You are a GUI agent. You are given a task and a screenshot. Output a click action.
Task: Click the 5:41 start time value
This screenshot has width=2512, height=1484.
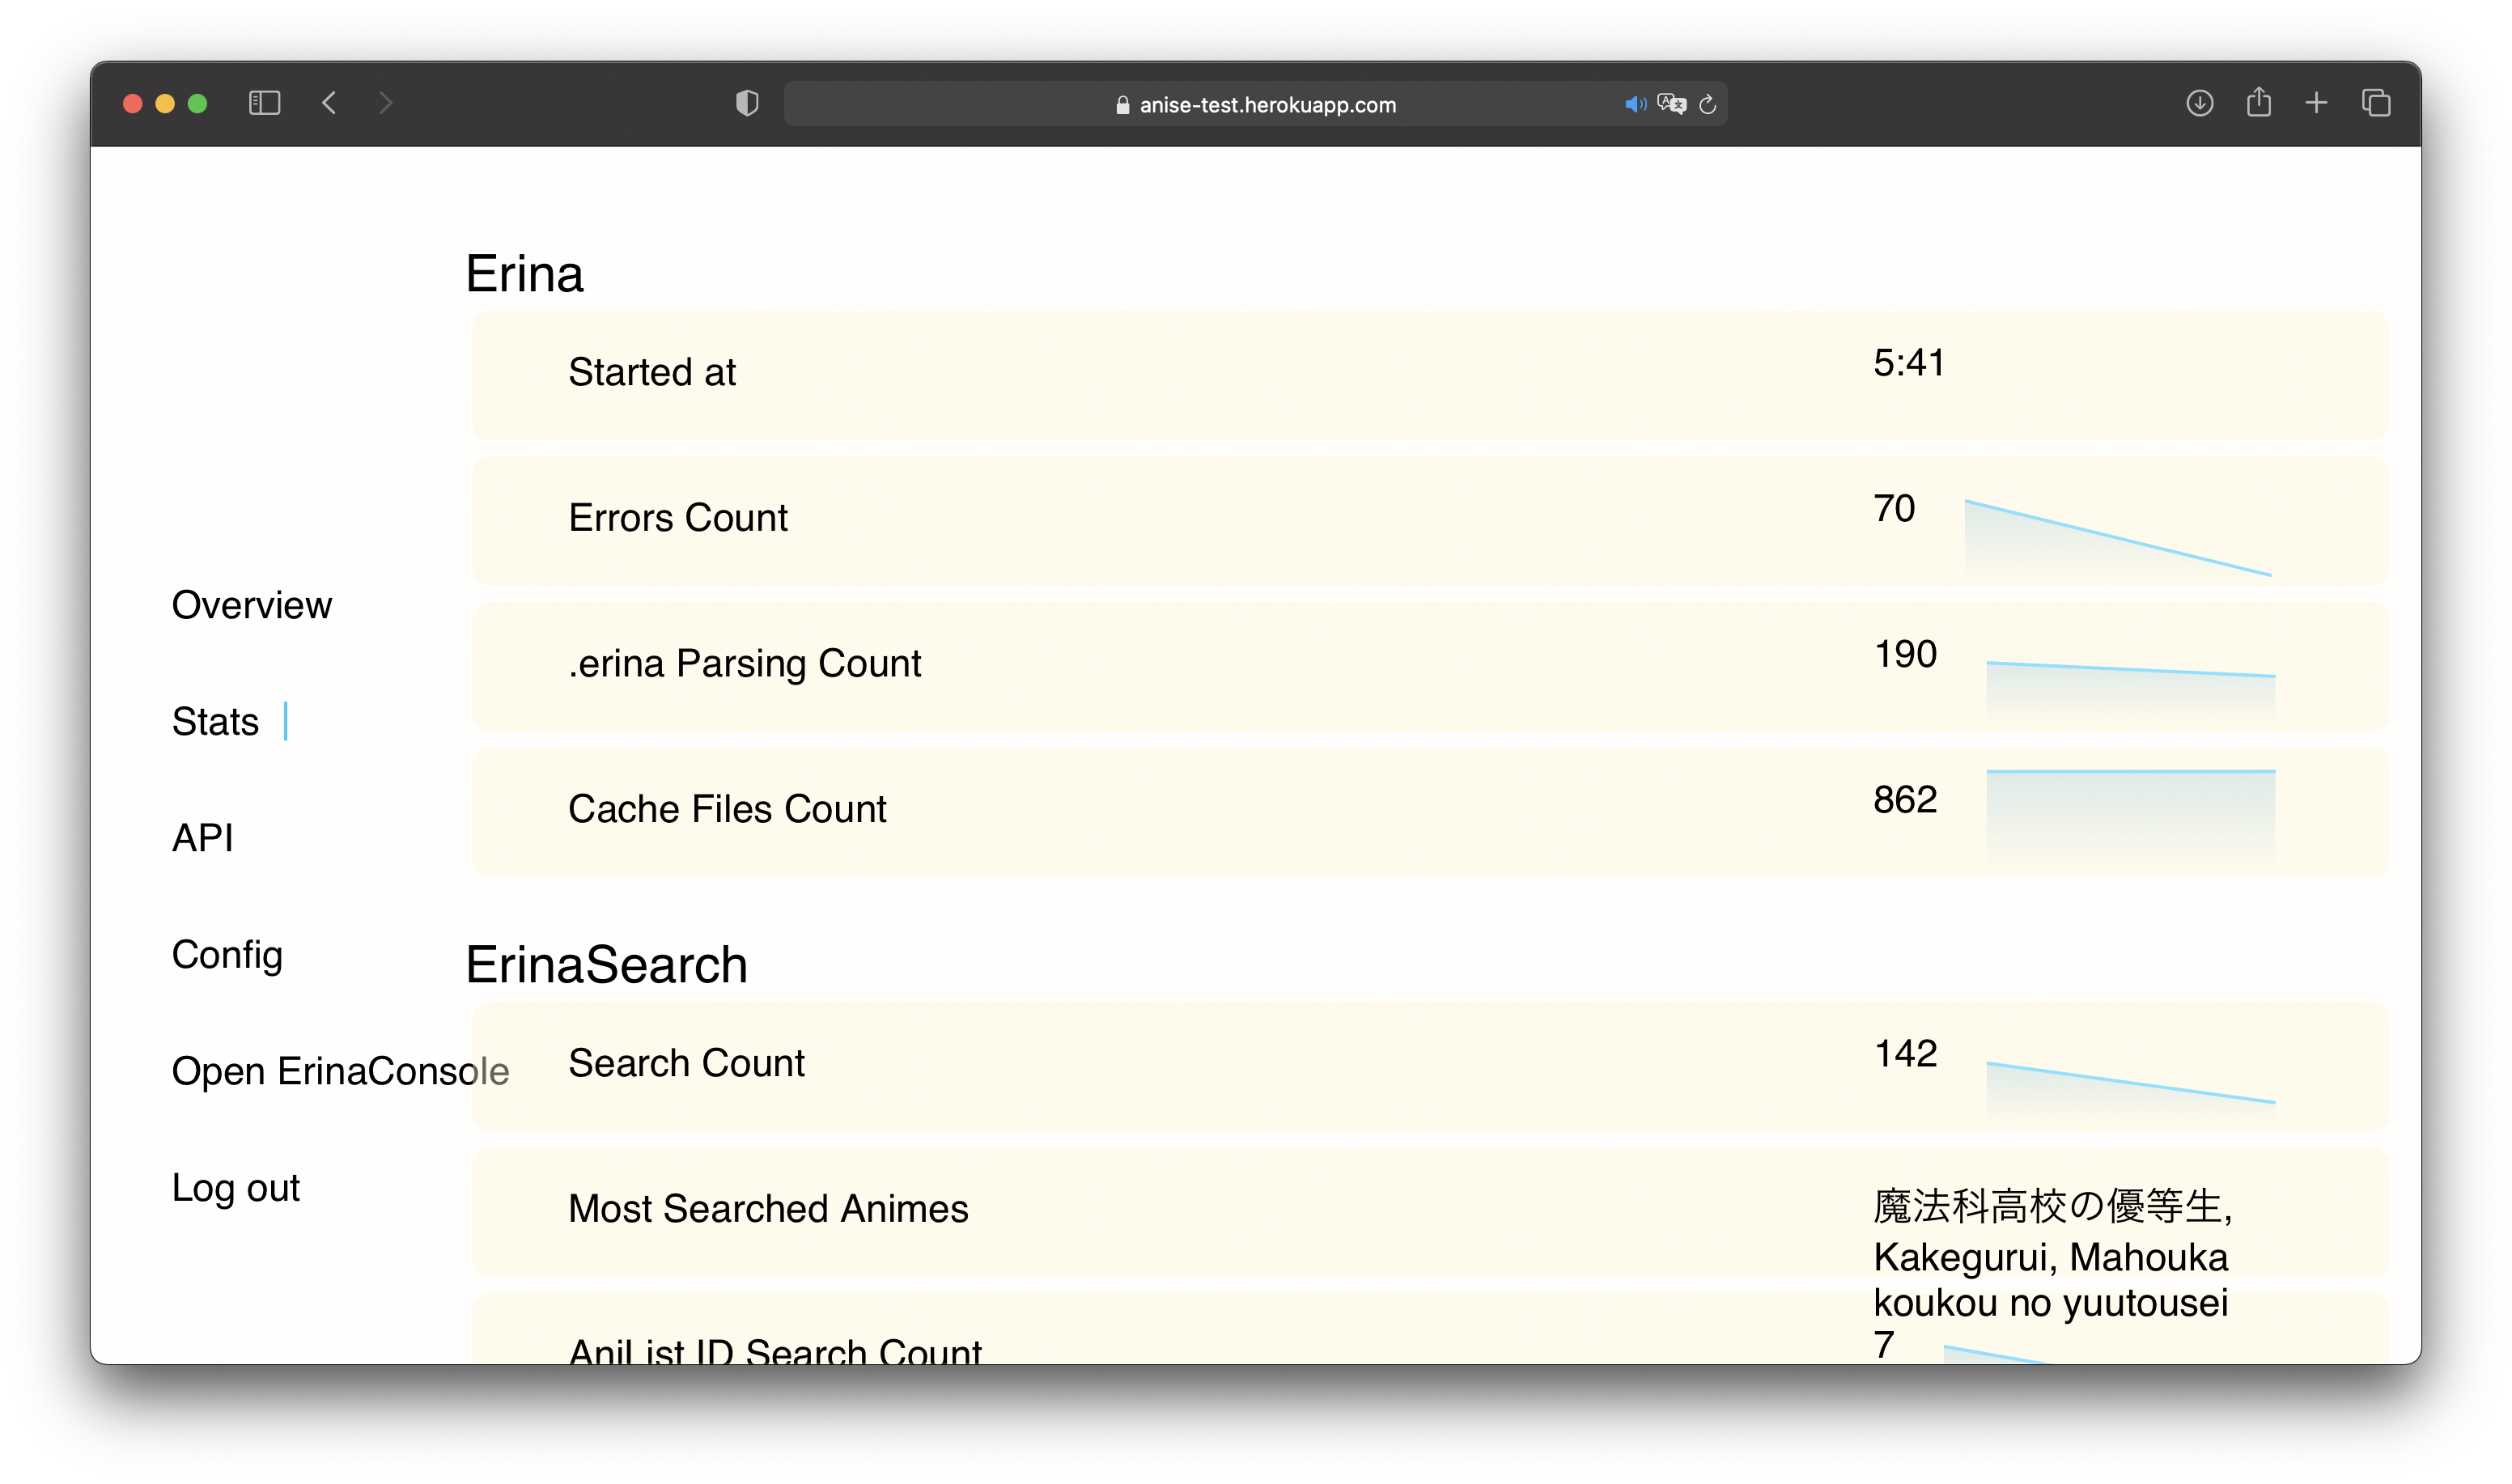pyautogui.click(x=1909, y=363)
